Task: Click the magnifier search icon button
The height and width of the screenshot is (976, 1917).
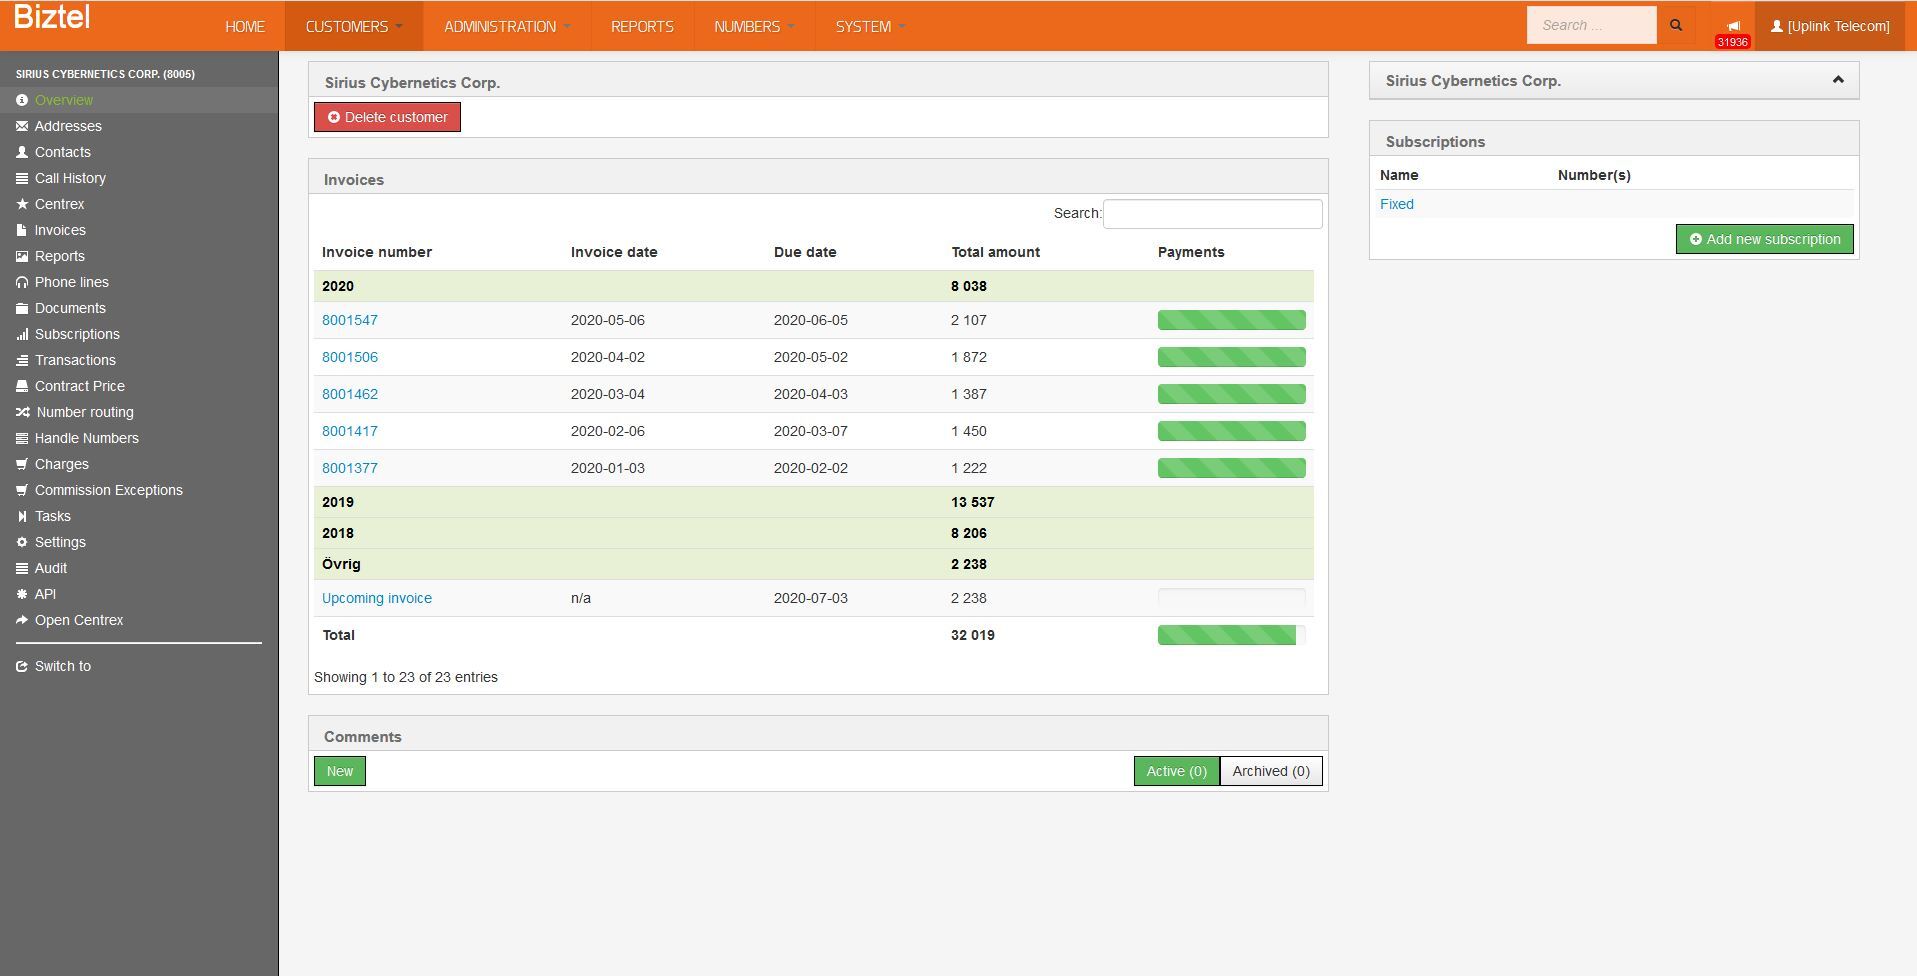Action: tap(1676, 26)
